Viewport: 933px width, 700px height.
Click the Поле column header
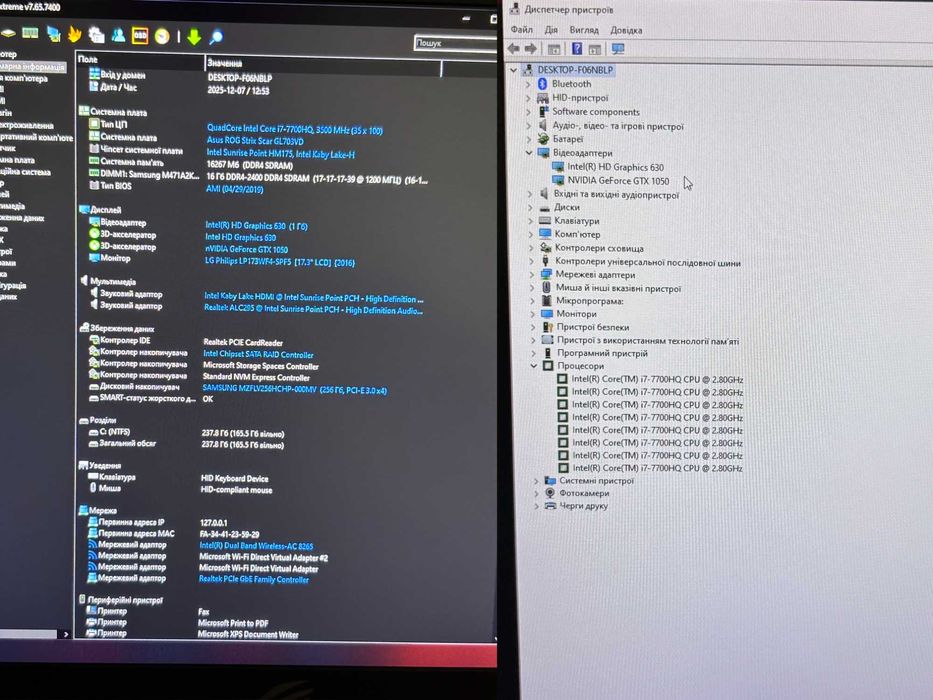[140, 60]
